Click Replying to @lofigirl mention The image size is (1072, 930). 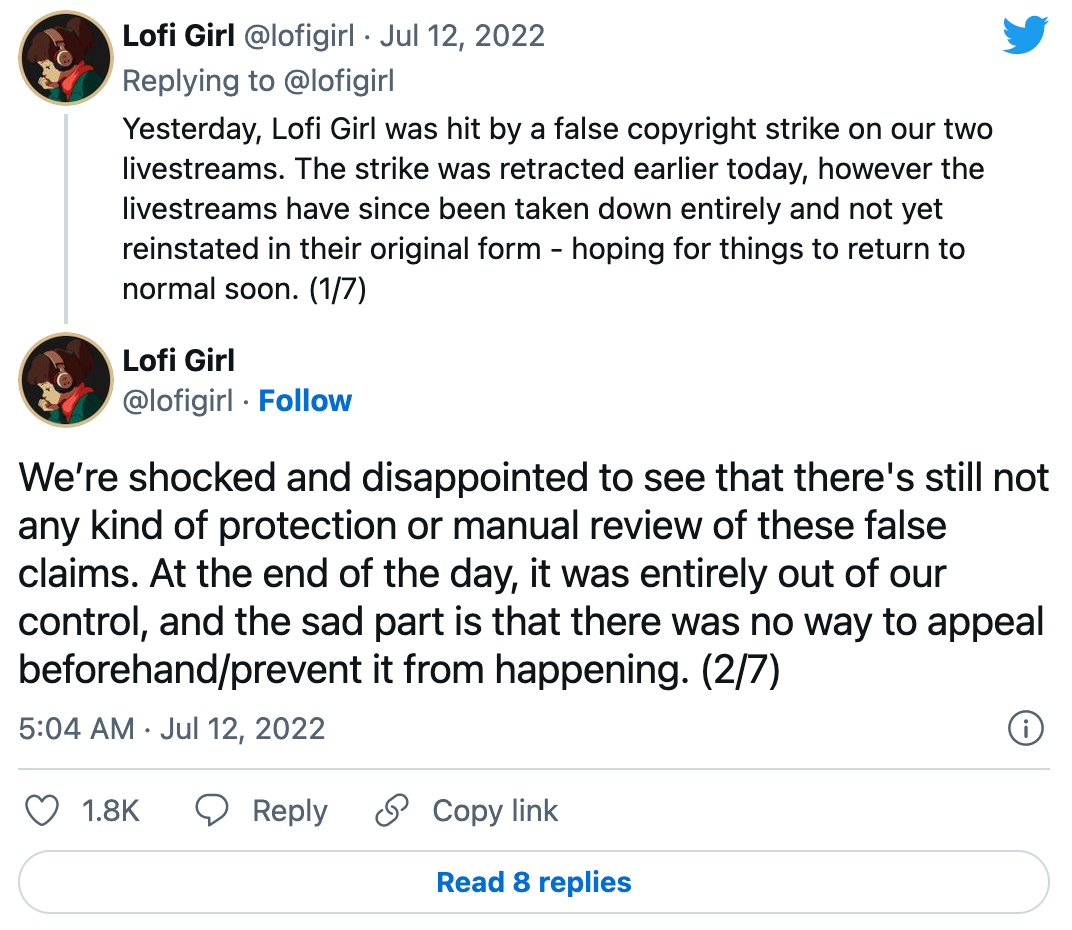pos(338,81)
